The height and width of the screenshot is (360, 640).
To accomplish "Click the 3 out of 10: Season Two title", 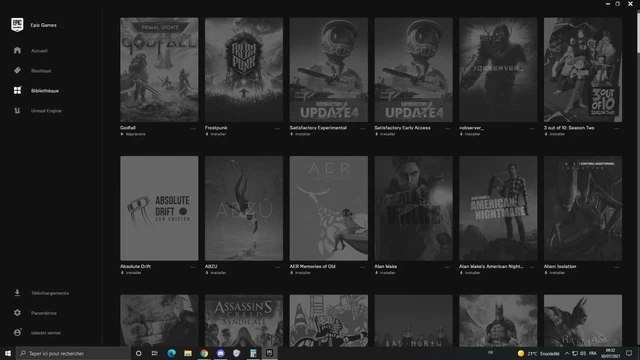I will [569, 128].
